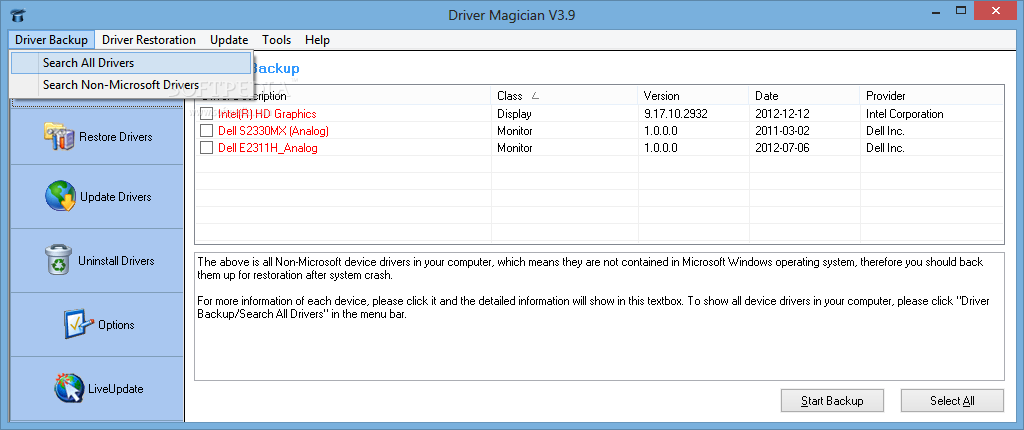Image resolution: width=1024 pixels, height=430 pixels.
Task: Tick the Dell S2330MX (Analog) checkbox
Action: pyautogui.click(x=206, y=131)
